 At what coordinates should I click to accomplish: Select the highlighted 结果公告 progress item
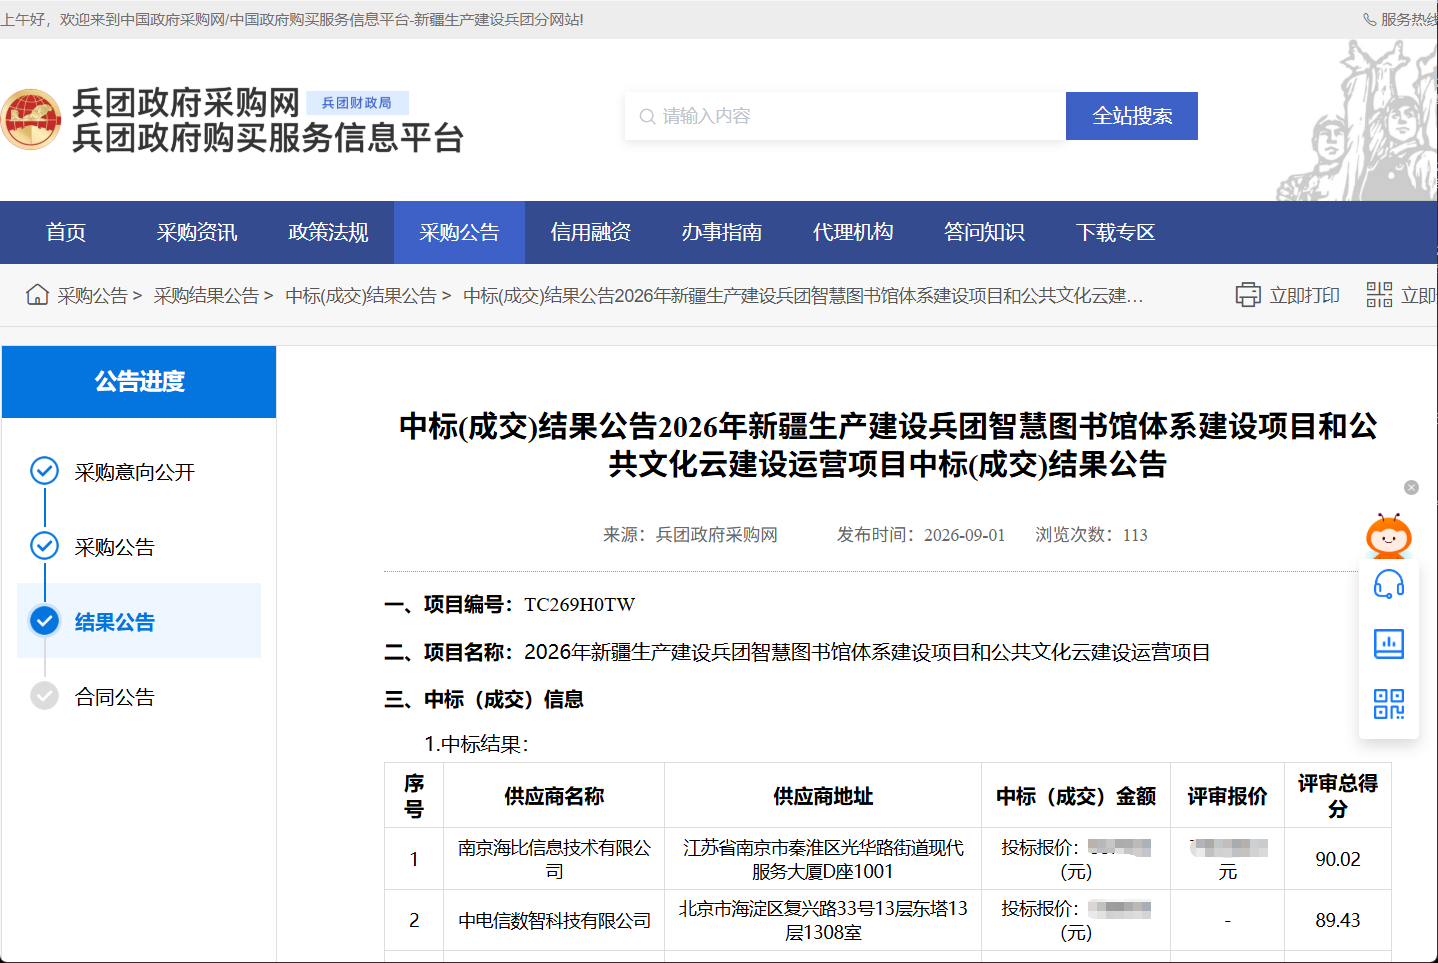click(139, 621)
